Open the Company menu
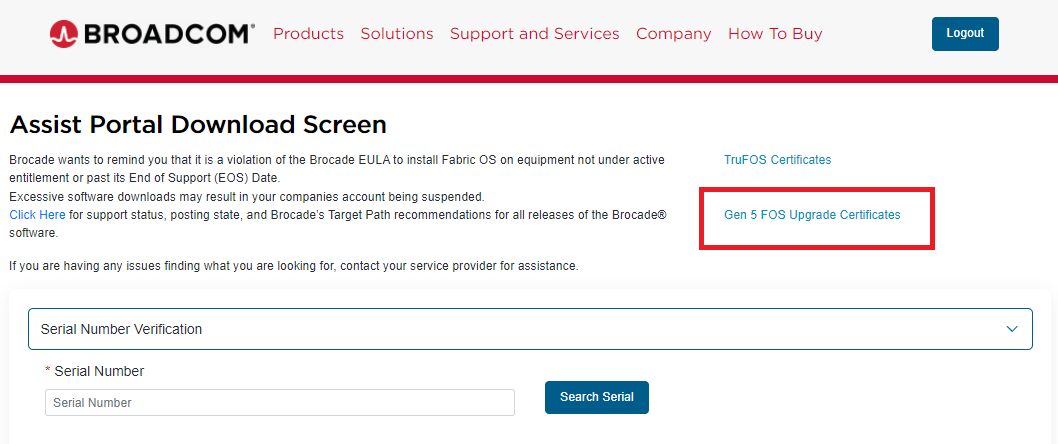1058x444 pixels. (673, 34)
